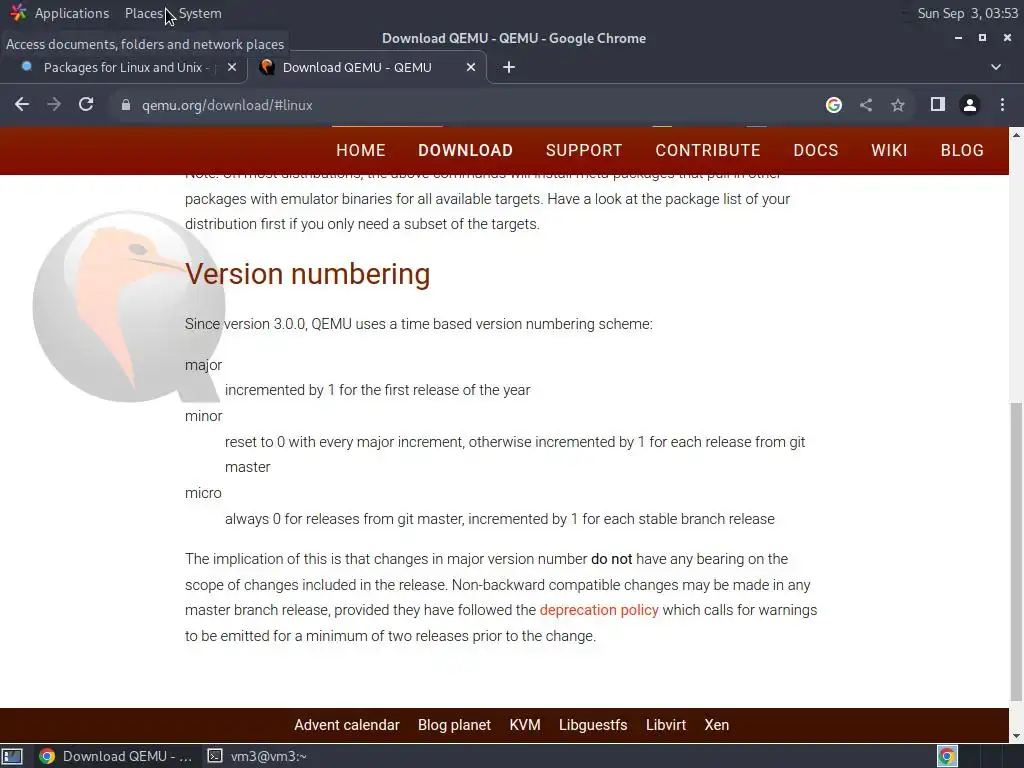View site information lock icon
The image size is (1024, 768).
(x=126, y=105)
